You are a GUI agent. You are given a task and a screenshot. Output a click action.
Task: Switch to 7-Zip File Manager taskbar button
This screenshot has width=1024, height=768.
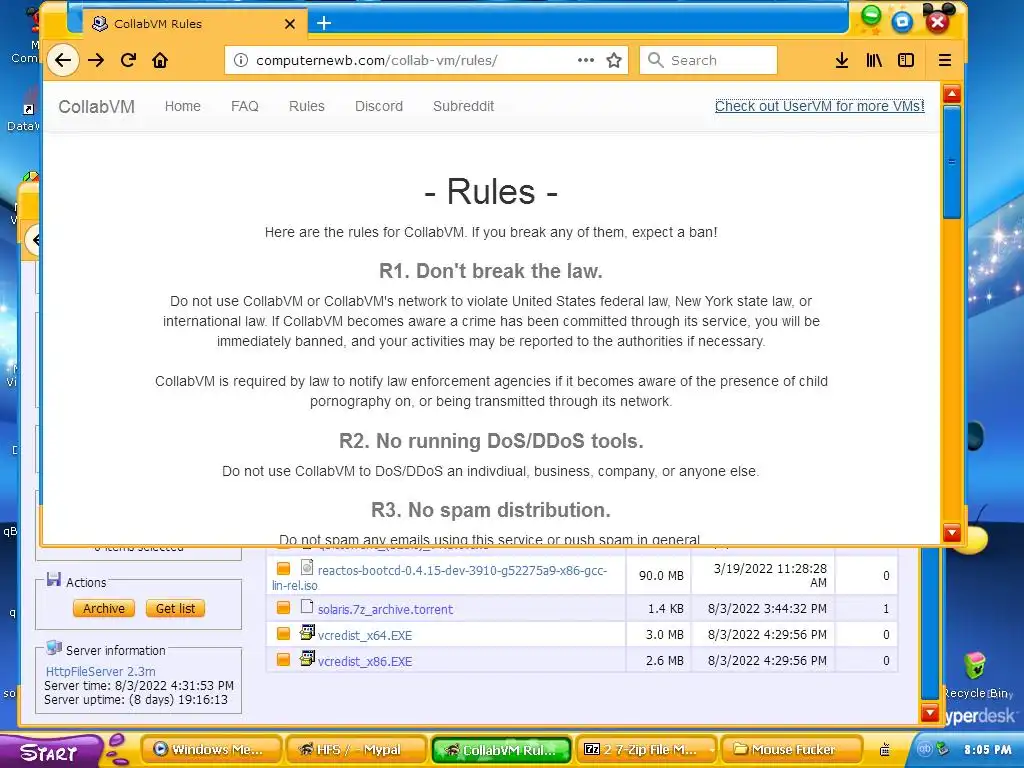[x=646, y=750]
